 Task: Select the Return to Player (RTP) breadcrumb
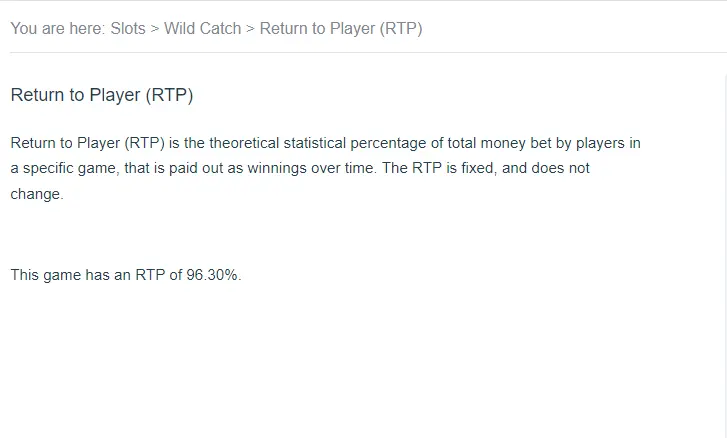point(341,29)
